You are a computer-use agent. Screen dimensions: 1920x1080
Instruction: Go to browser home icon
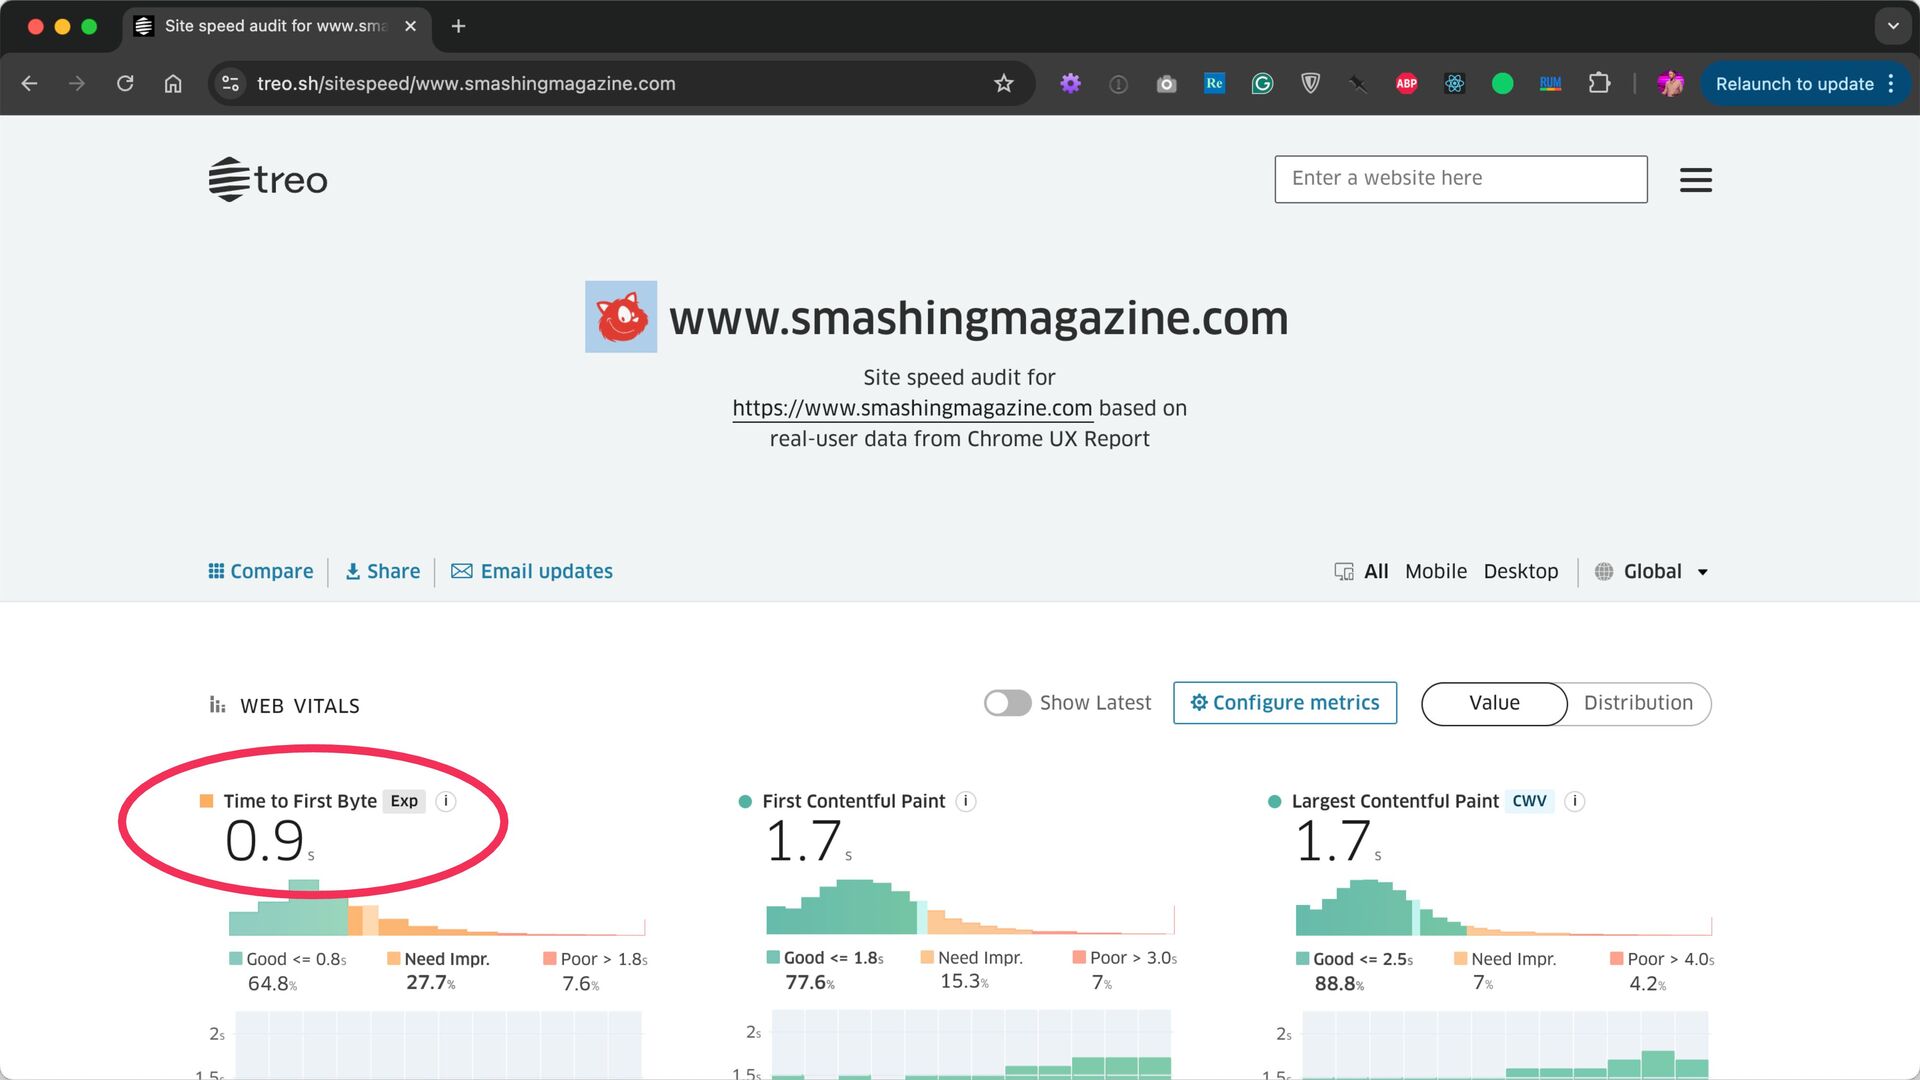click(173, 84)
